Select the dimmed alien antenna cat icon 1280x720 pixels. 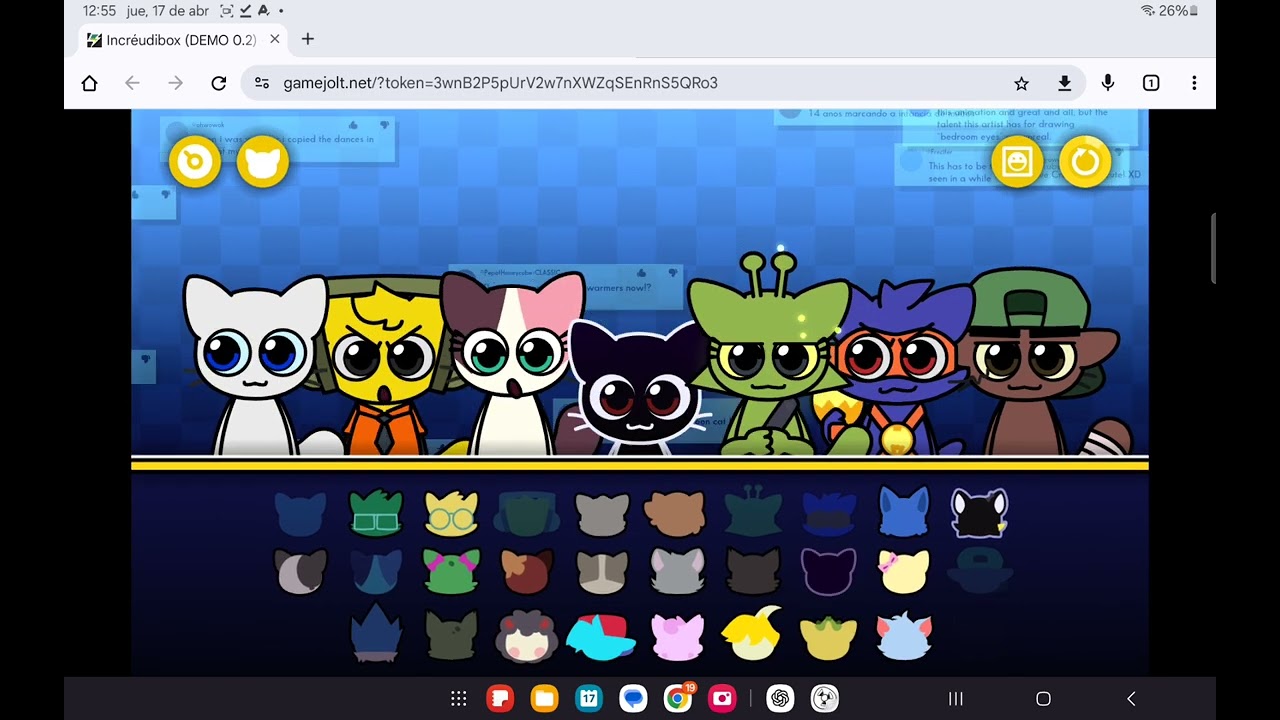pyautogui.click(x=753, y=511)
